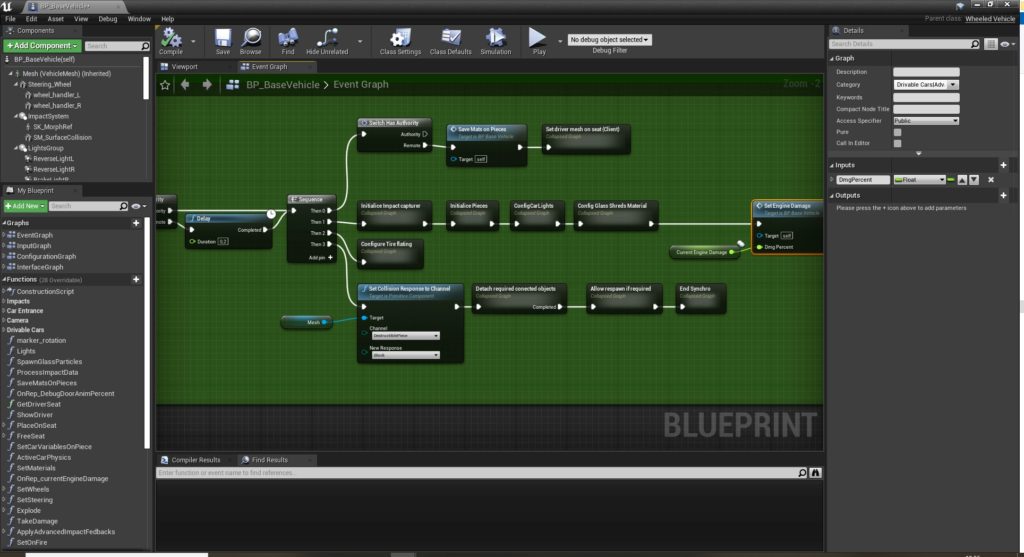Toggle the Pure checkbox
1024x557 pixels.
897,132
